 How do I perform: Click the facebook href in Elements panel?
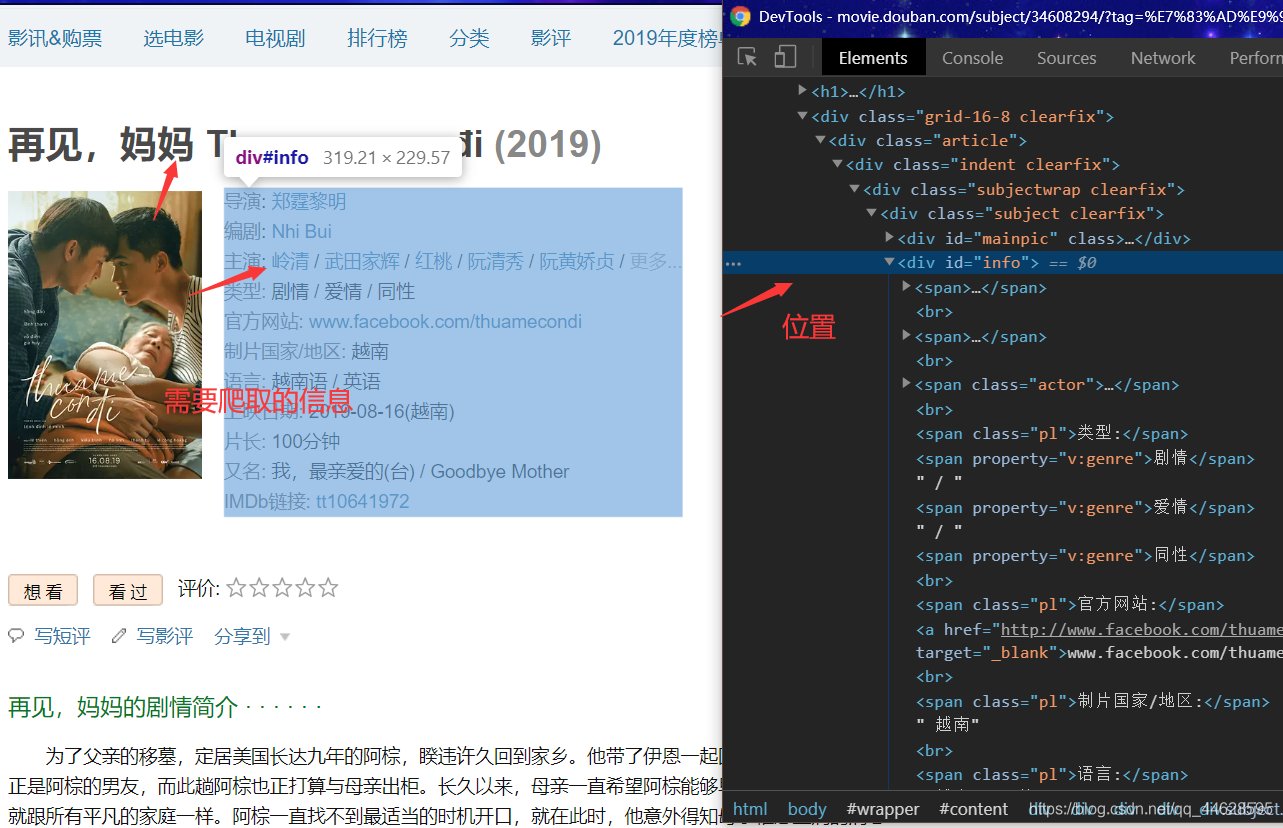(1141, 630)
